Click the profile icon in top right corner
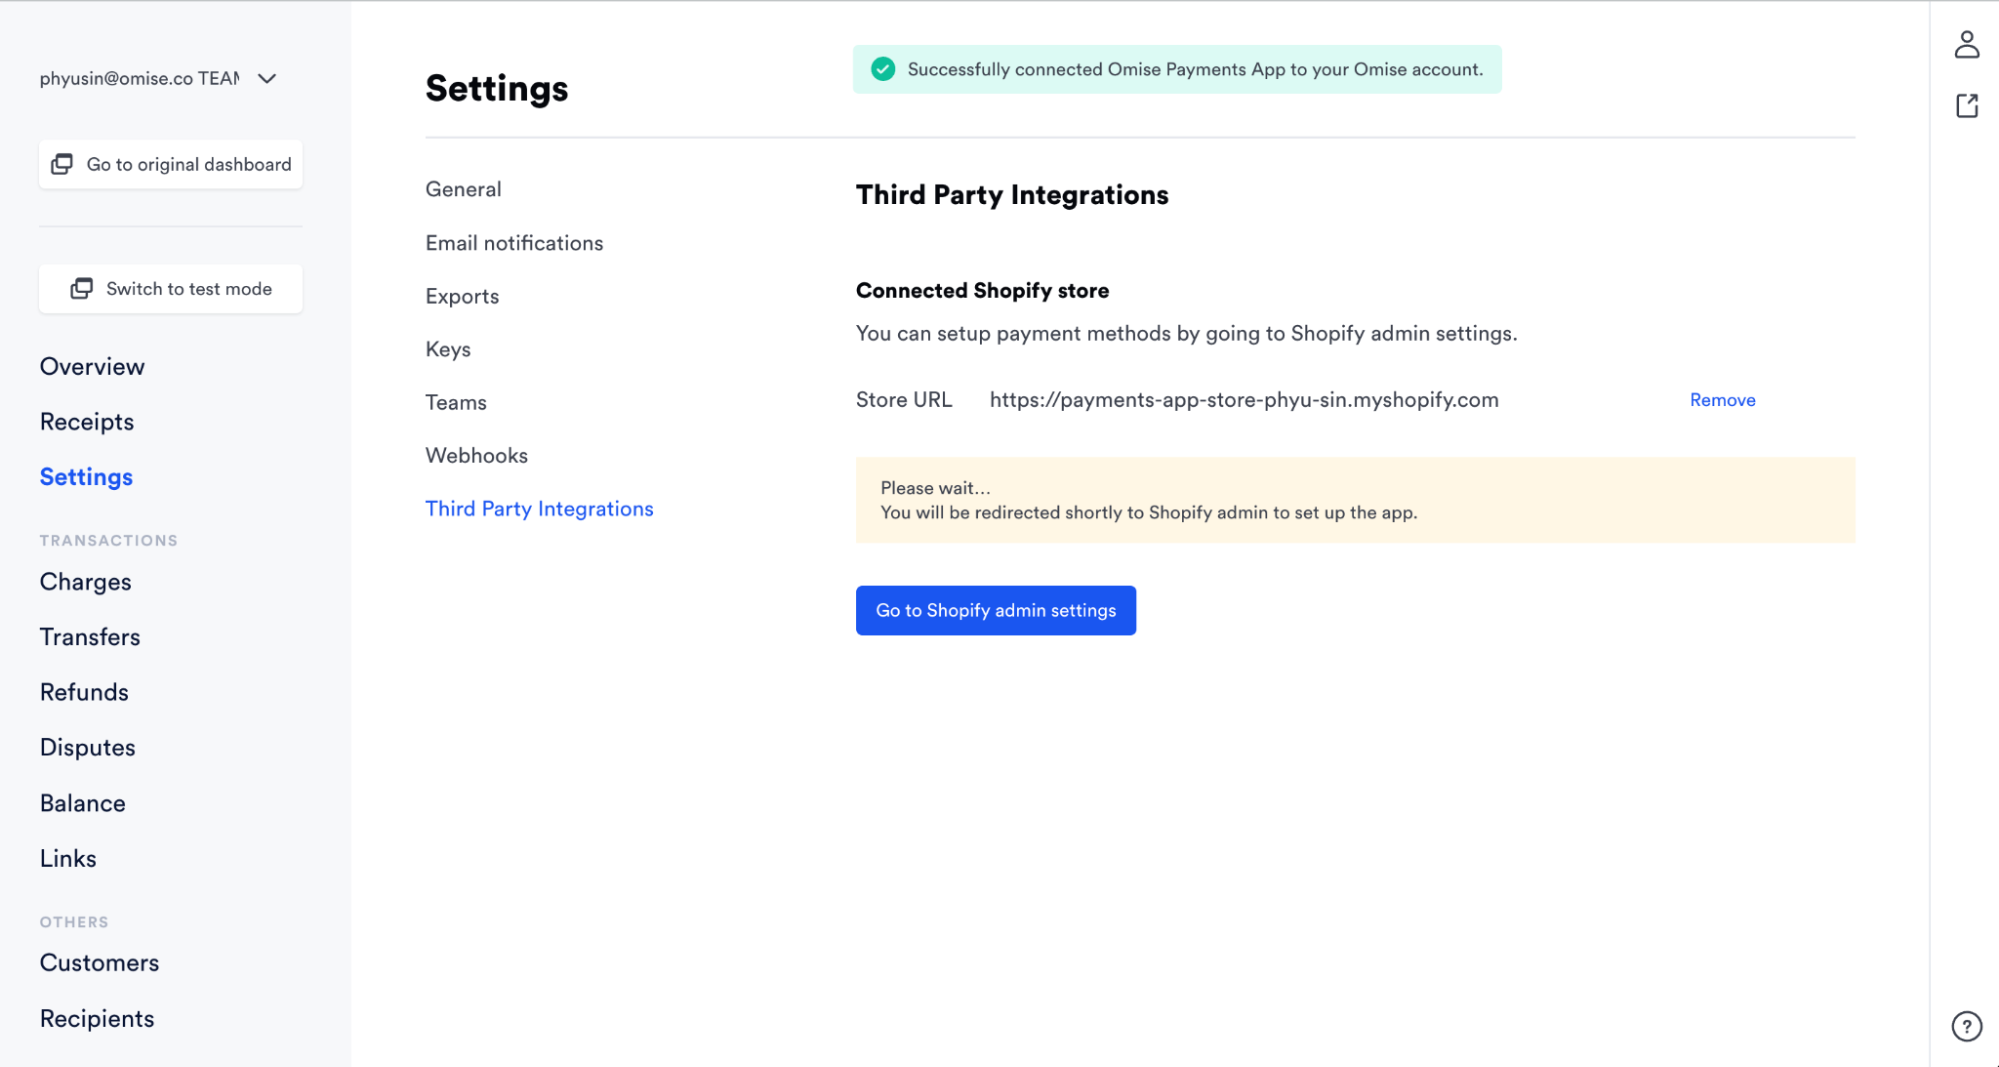The image size is (1999, 1067). pos(1967,45)
